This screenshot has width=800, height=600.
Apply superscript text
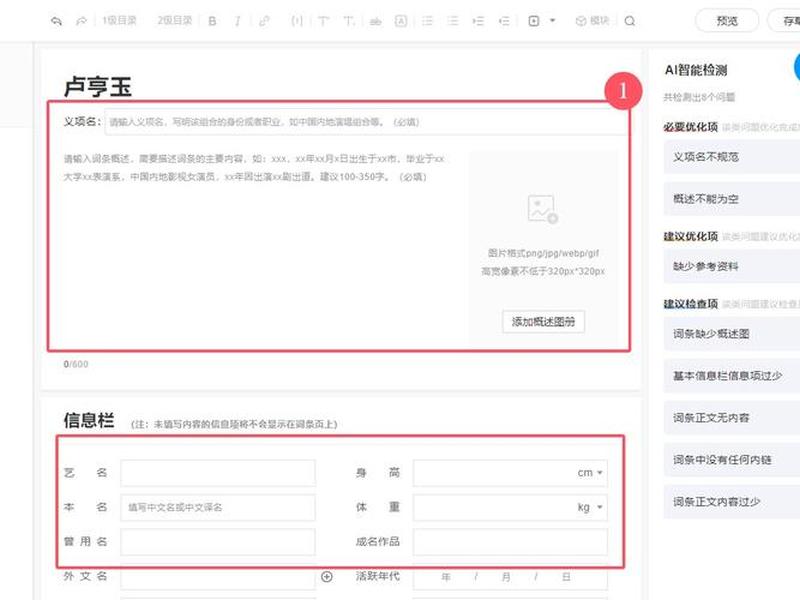coord(323,21)
